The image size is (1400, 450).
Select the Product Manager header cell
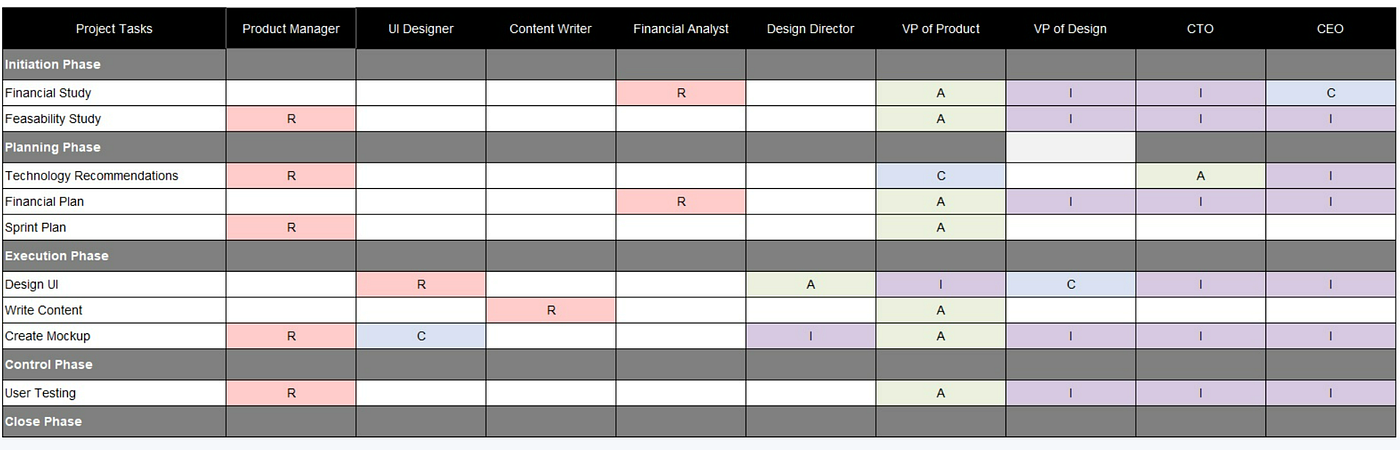[x=291, y=29]
